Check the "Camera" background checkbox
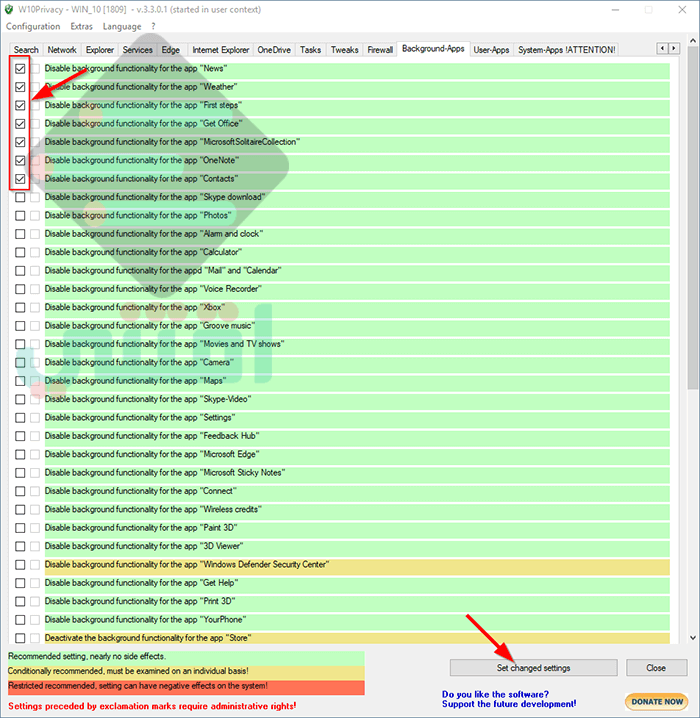The image size is (700, 718). tap(20, 363)
